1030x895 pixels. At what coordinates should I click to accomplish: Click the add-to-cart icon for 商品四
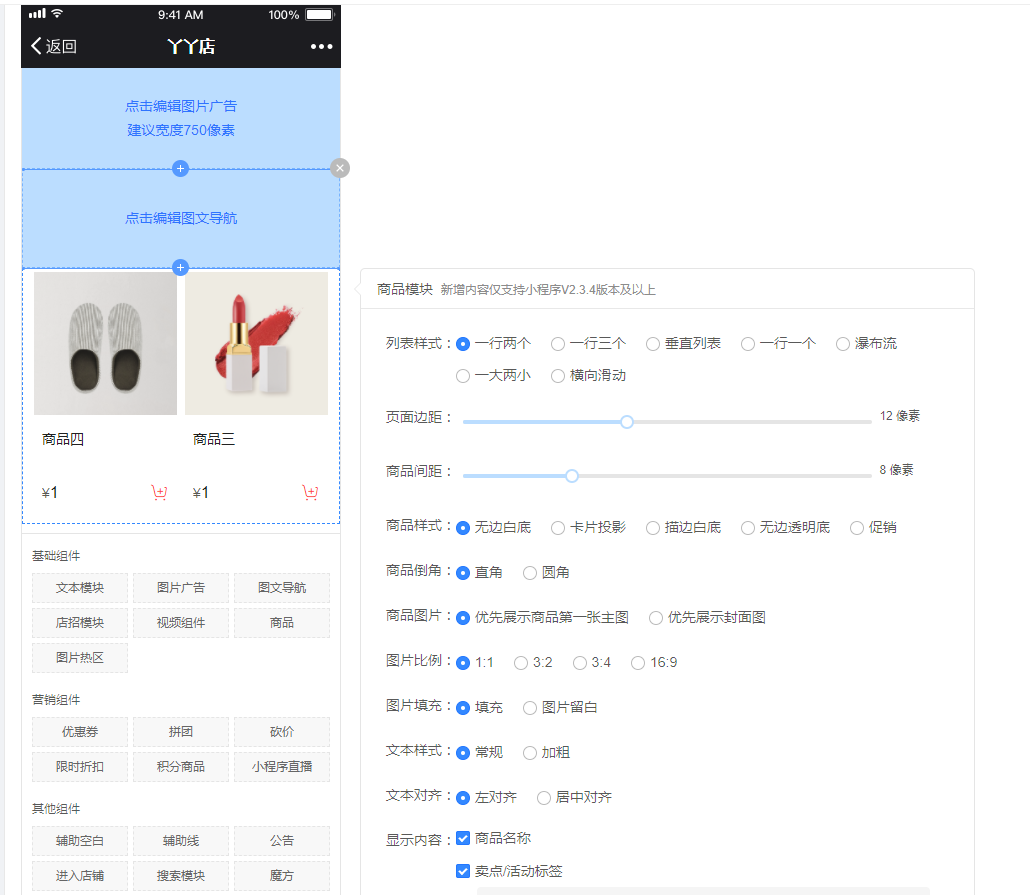159,492
